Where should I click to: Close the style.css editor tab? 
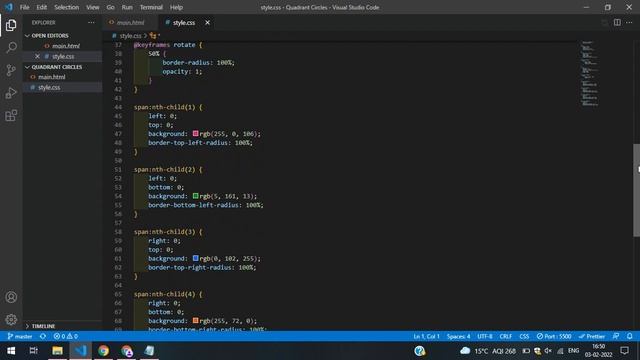[x=207, y=22]
